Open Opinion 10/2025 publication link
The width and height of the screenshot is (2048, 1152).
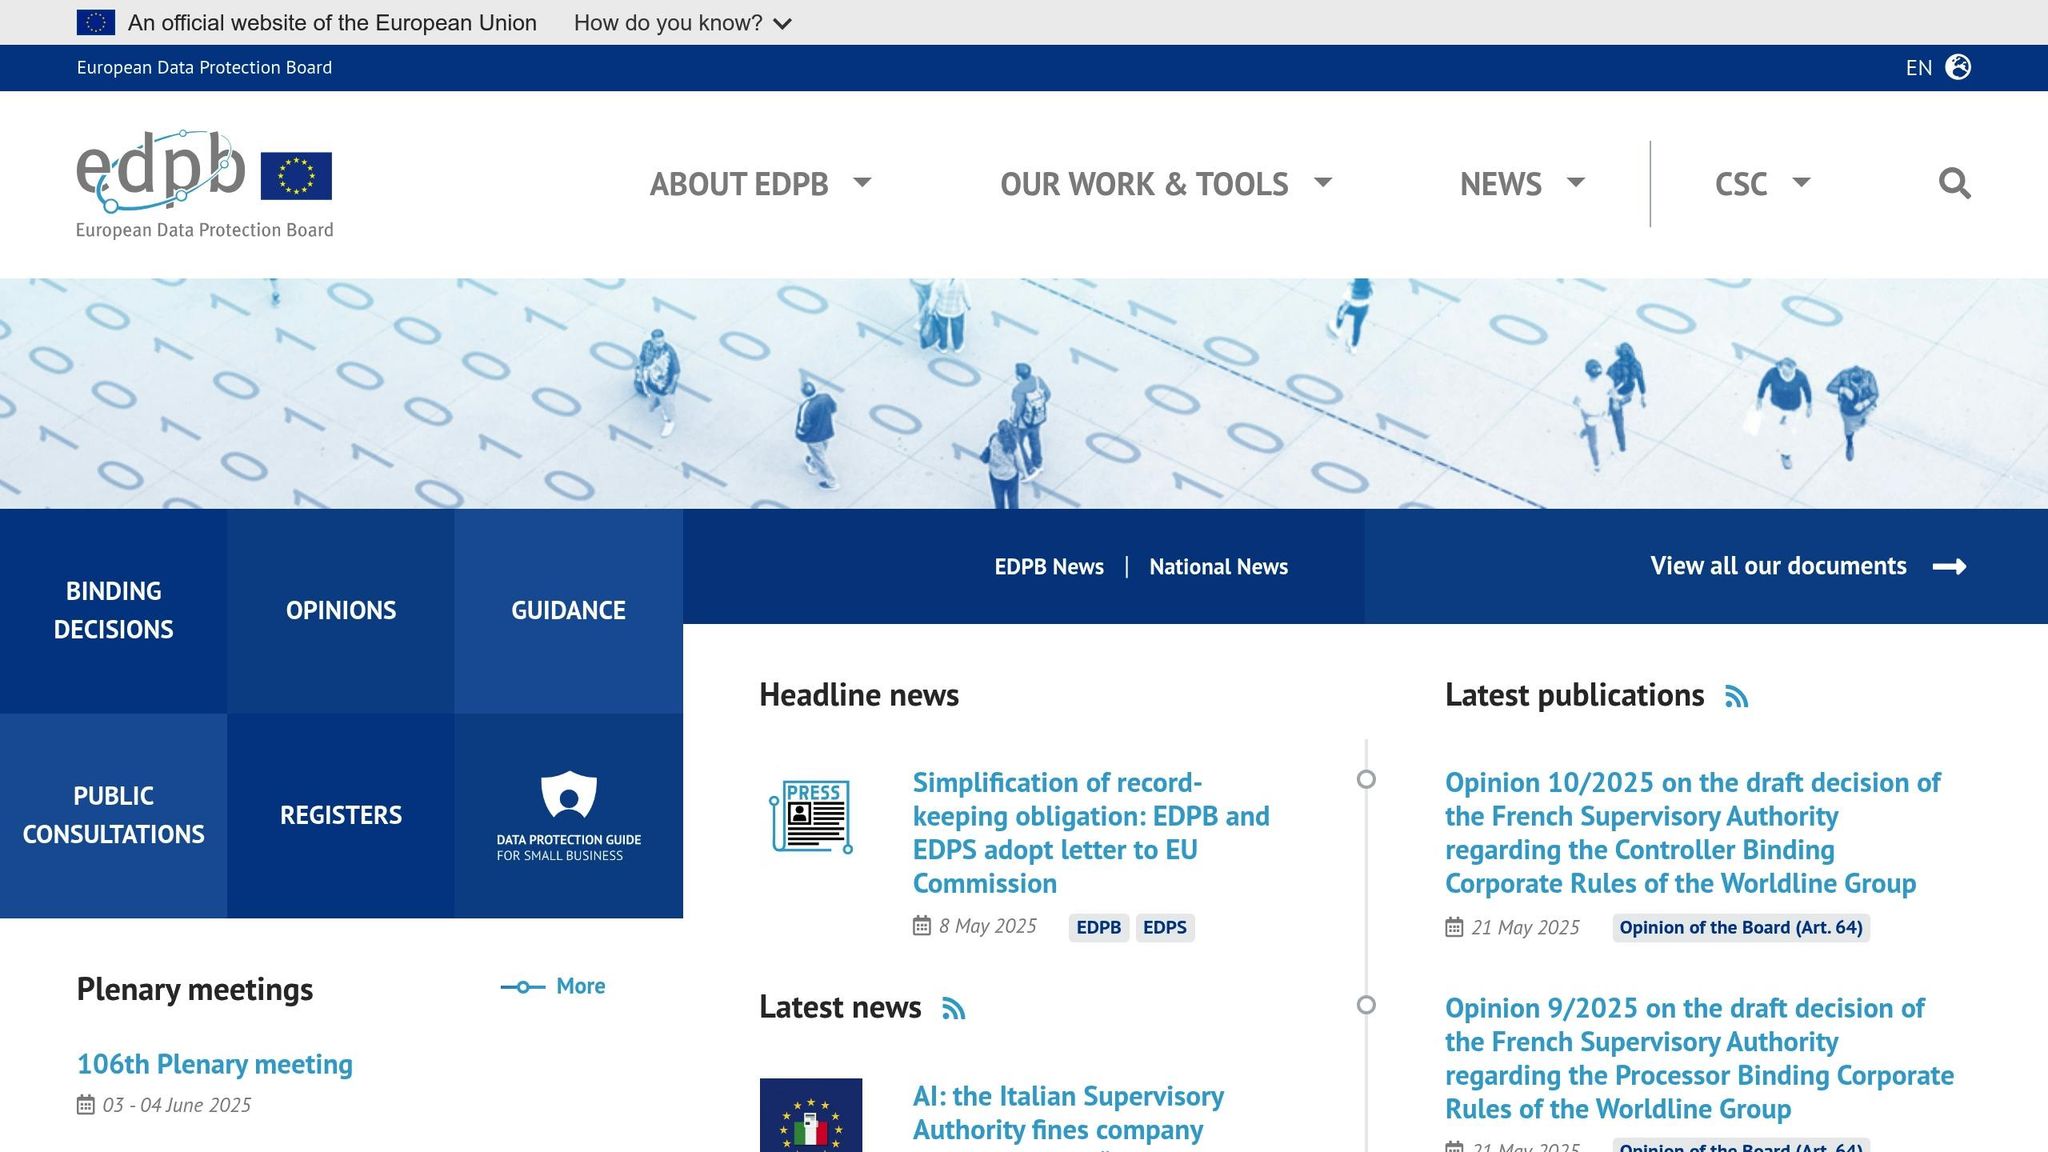pos(1692,833)
